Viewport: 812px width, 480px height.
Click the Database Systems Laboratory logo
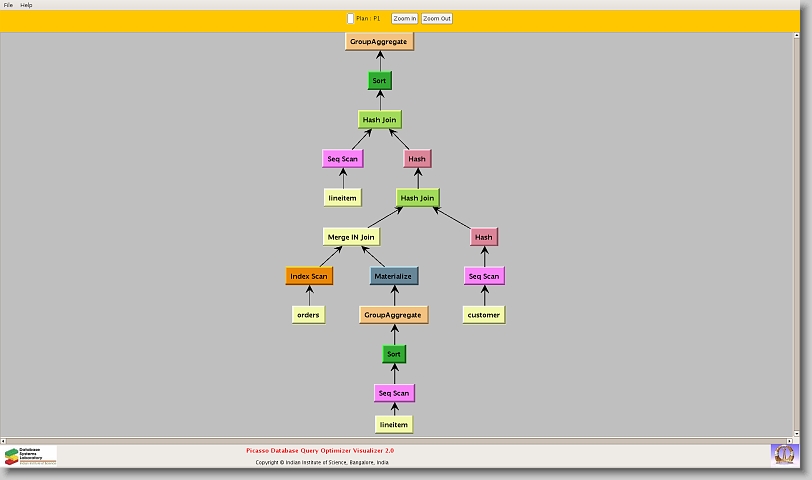tap(30, 455)
